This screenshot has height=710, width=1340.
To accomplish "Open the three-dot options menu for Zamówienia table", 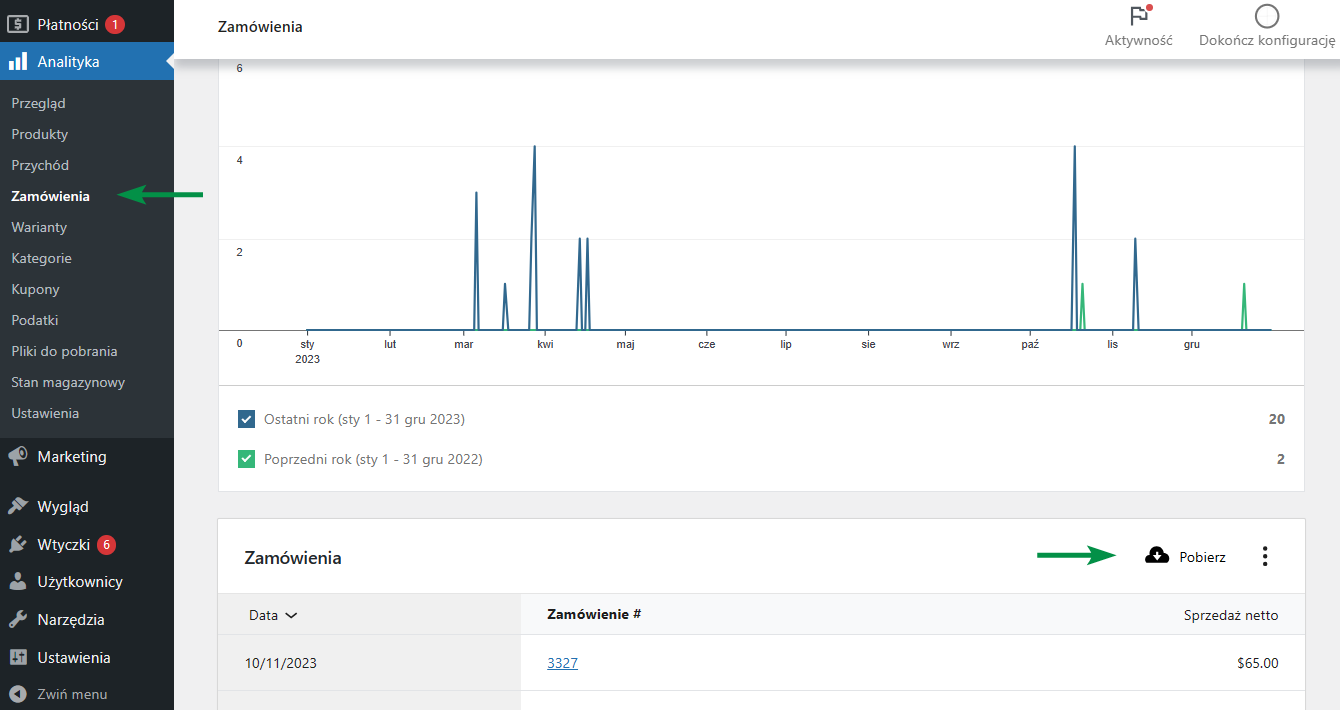I will point(1265,557).
